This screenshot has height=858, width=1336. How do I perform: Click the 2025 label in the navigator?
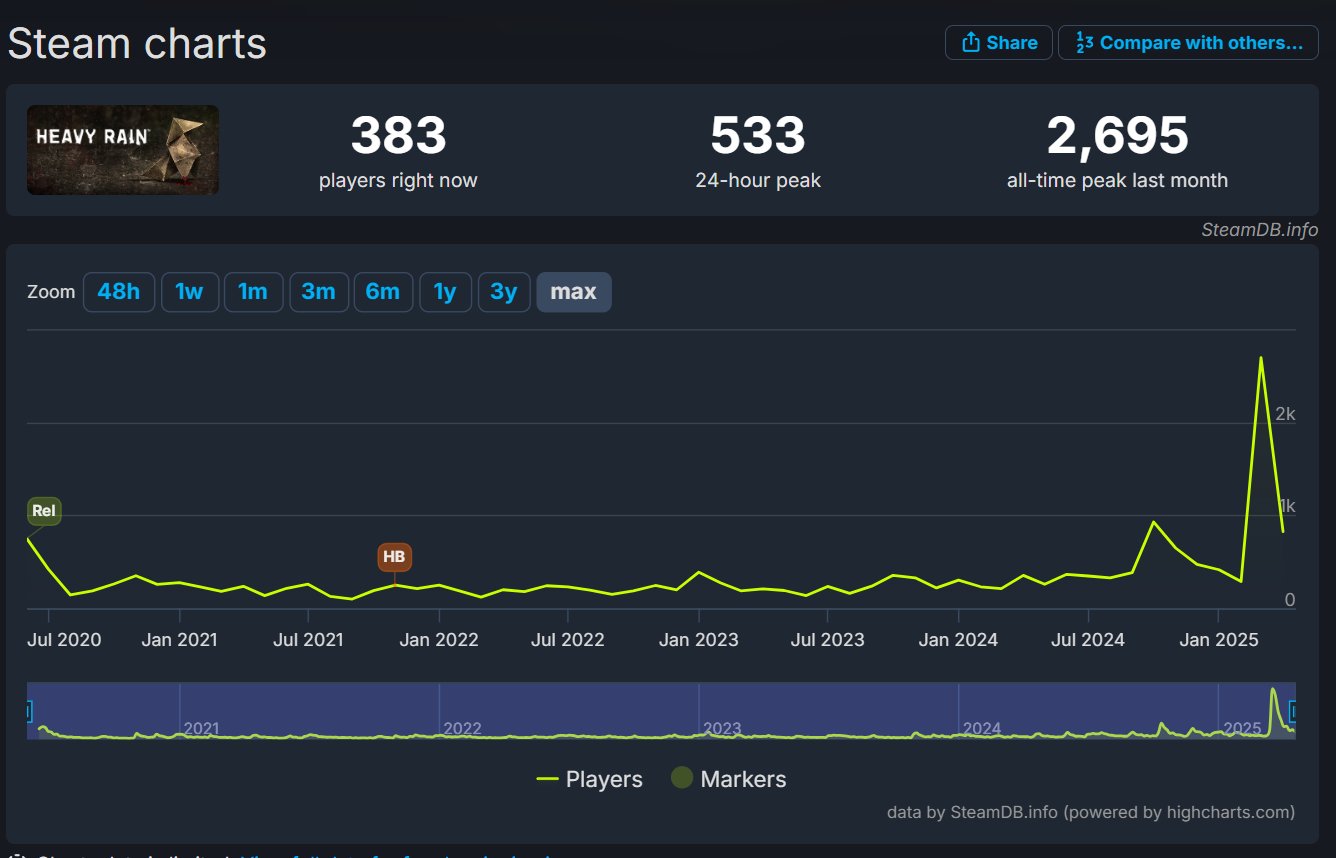tap(1242, 728)
